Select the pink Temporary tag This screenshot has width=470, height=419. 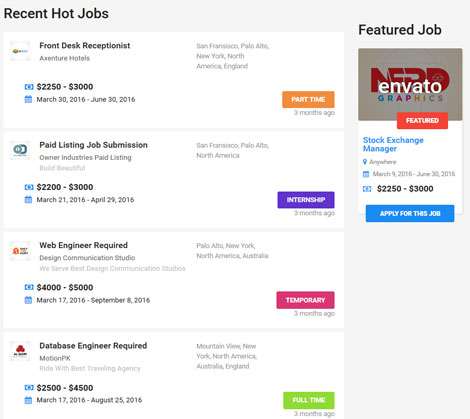pos(305,300)
